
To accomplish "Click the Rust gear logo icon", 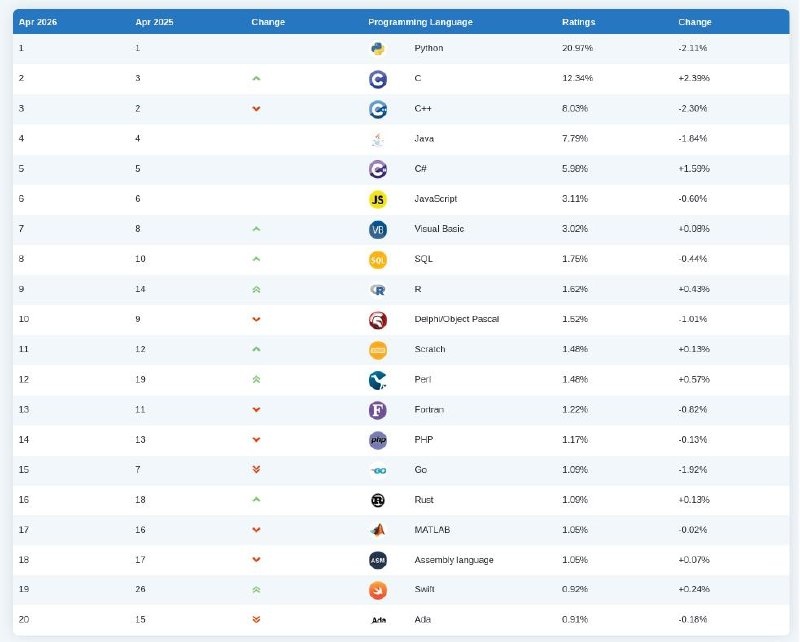I will (378, 500).
